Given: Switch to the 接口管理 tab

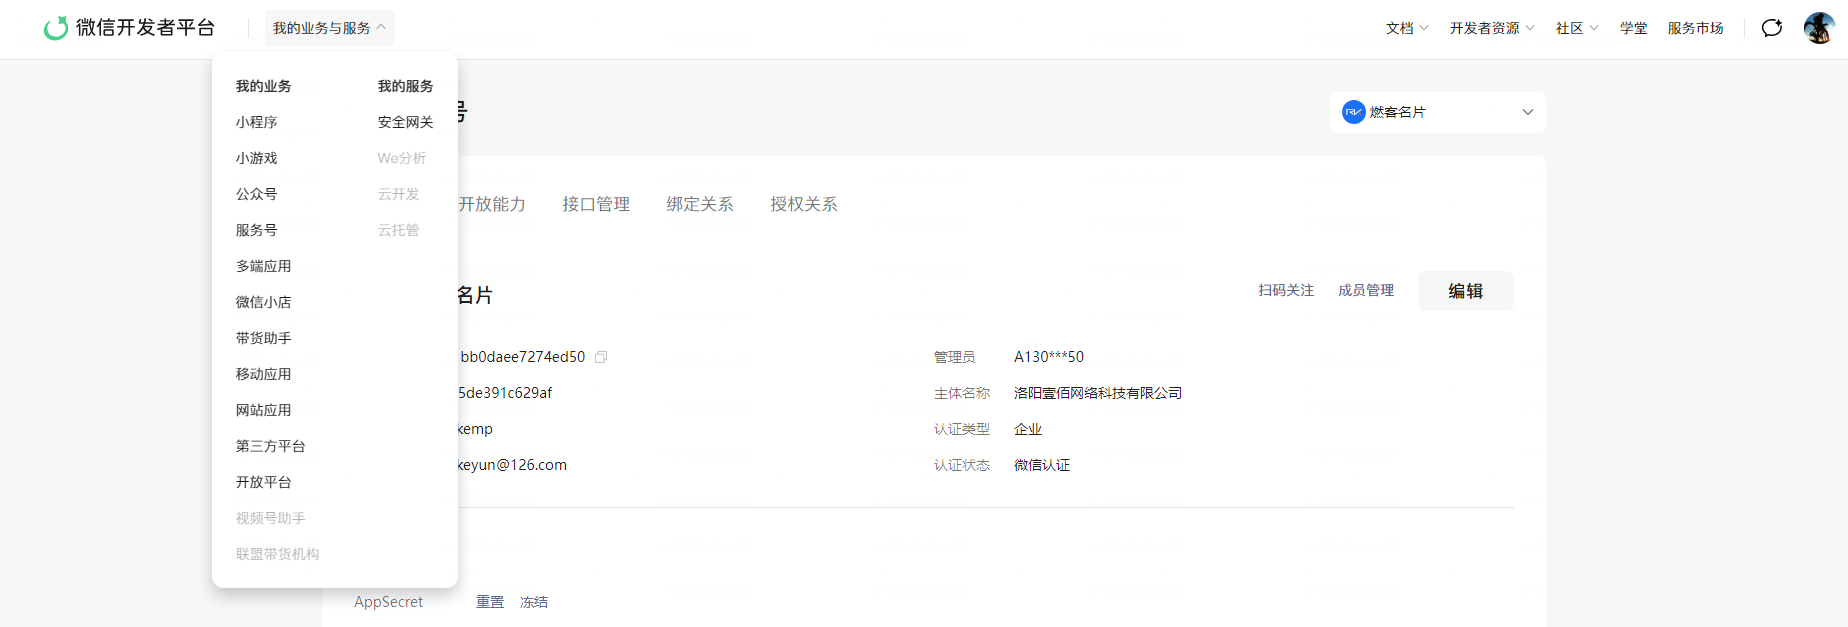Looking at the screenshot, I should click(596, 204).
